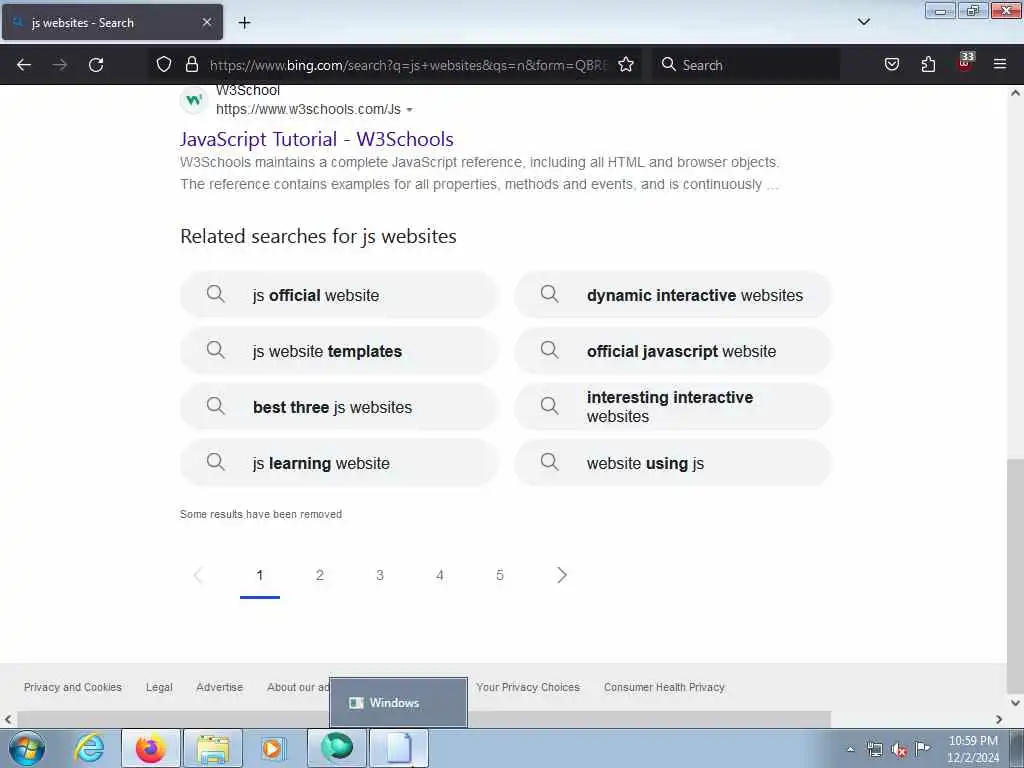The width and height of the screenshot is (1024, 768).
Task: Click the scroll-left arrow of horizontal scrollbar
Action: click(x=8, y=719)
